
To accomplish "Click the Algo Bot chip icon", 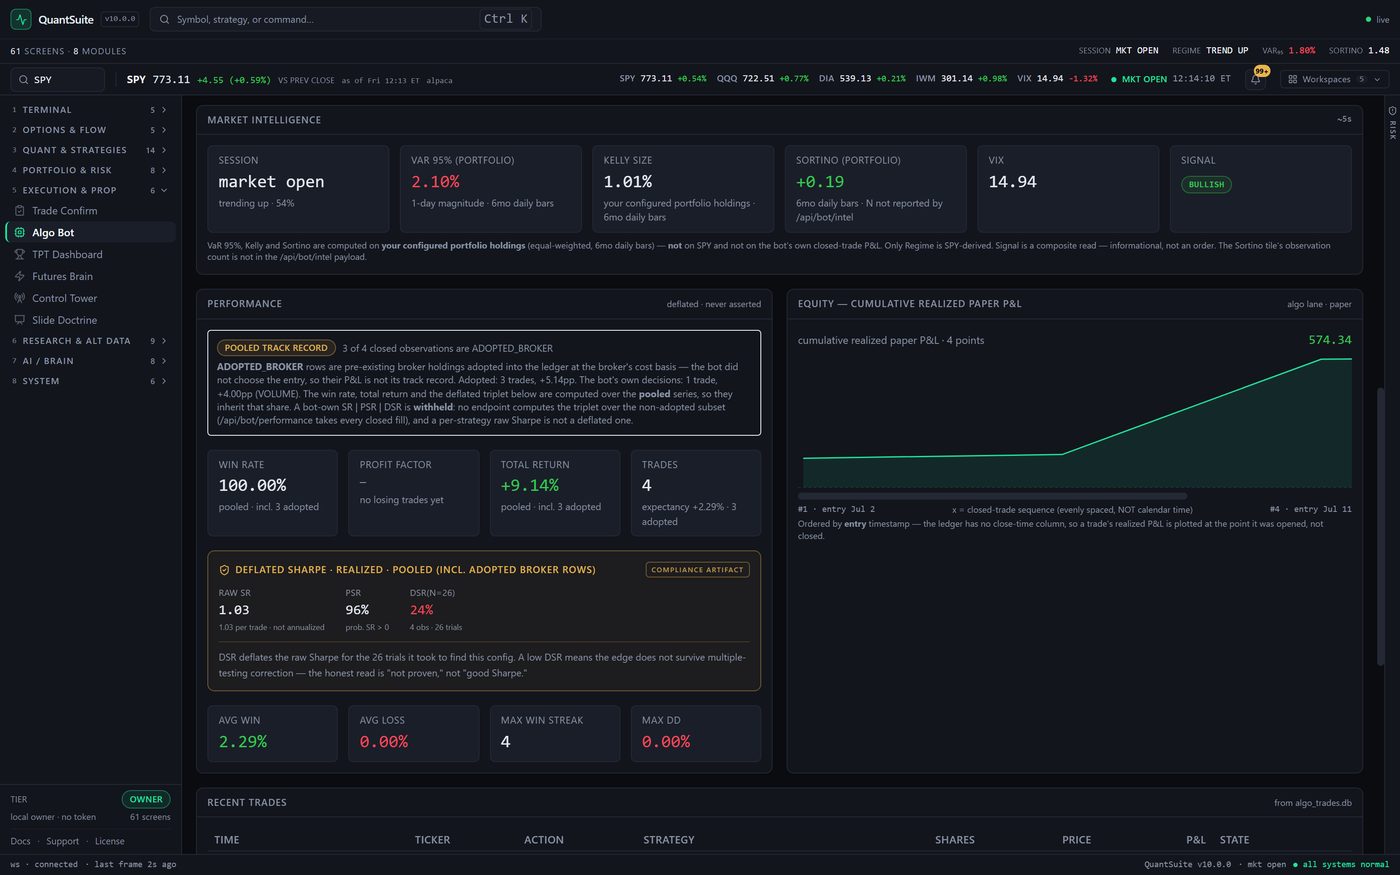I will (x=20, y=233).
